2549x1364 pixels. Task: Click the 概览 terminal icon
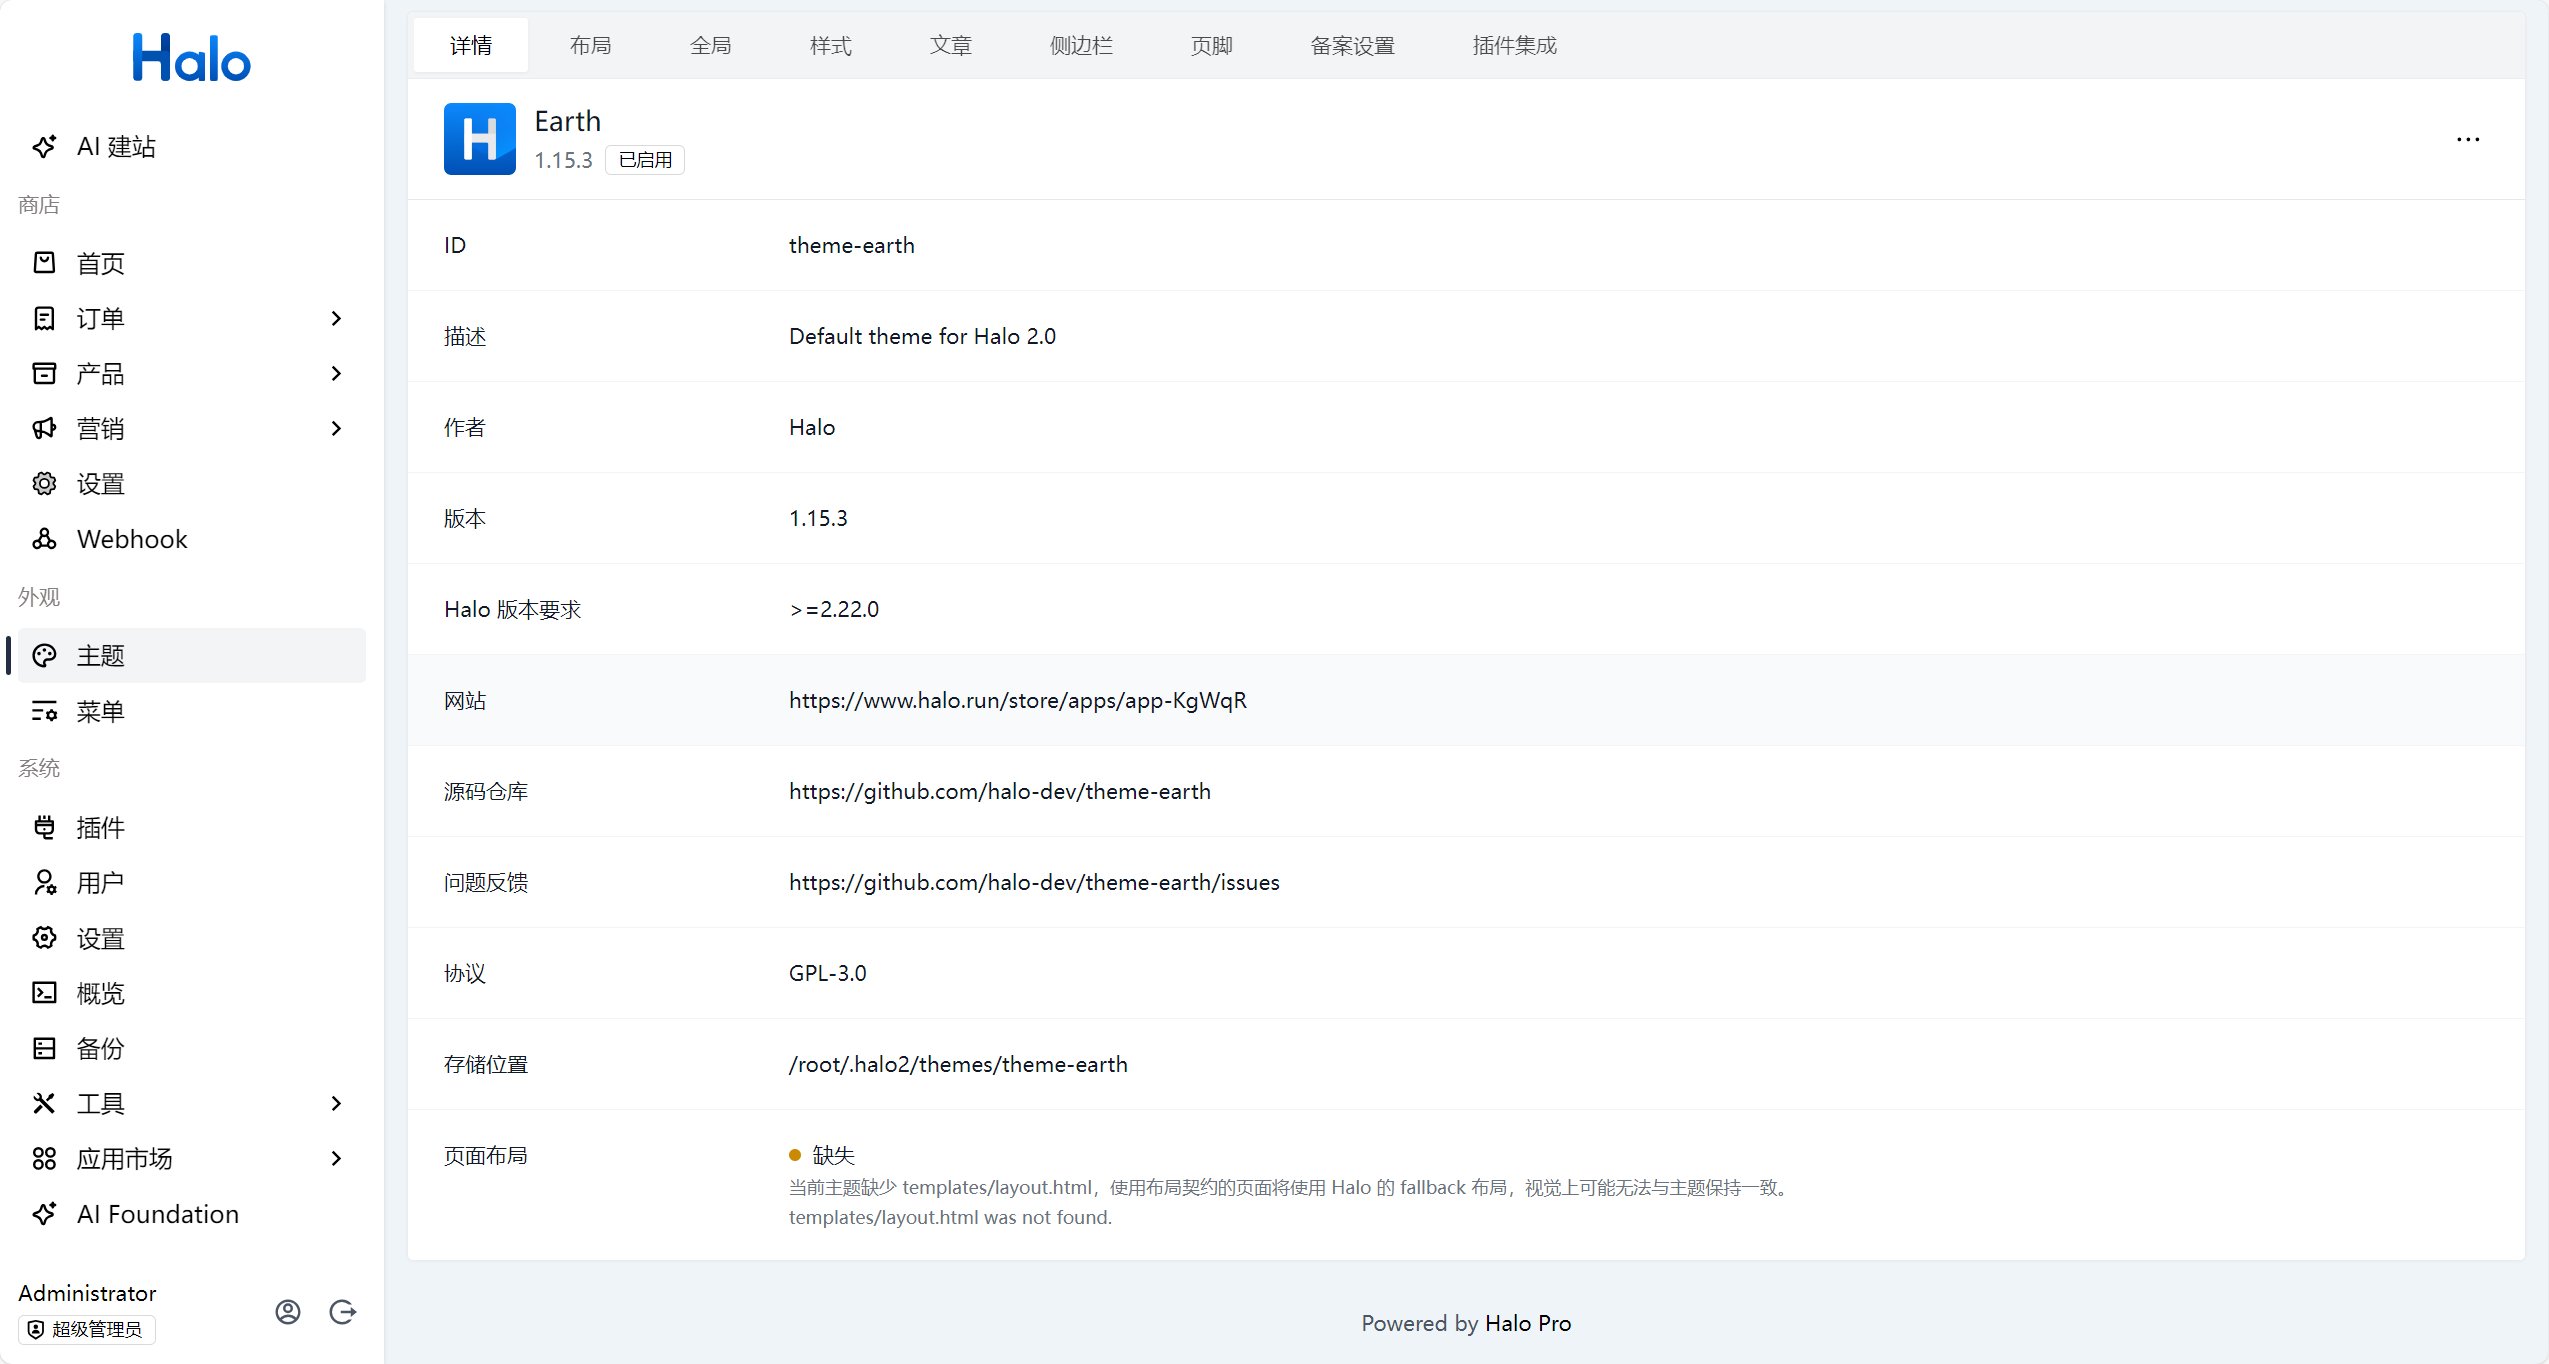point(44,993)
